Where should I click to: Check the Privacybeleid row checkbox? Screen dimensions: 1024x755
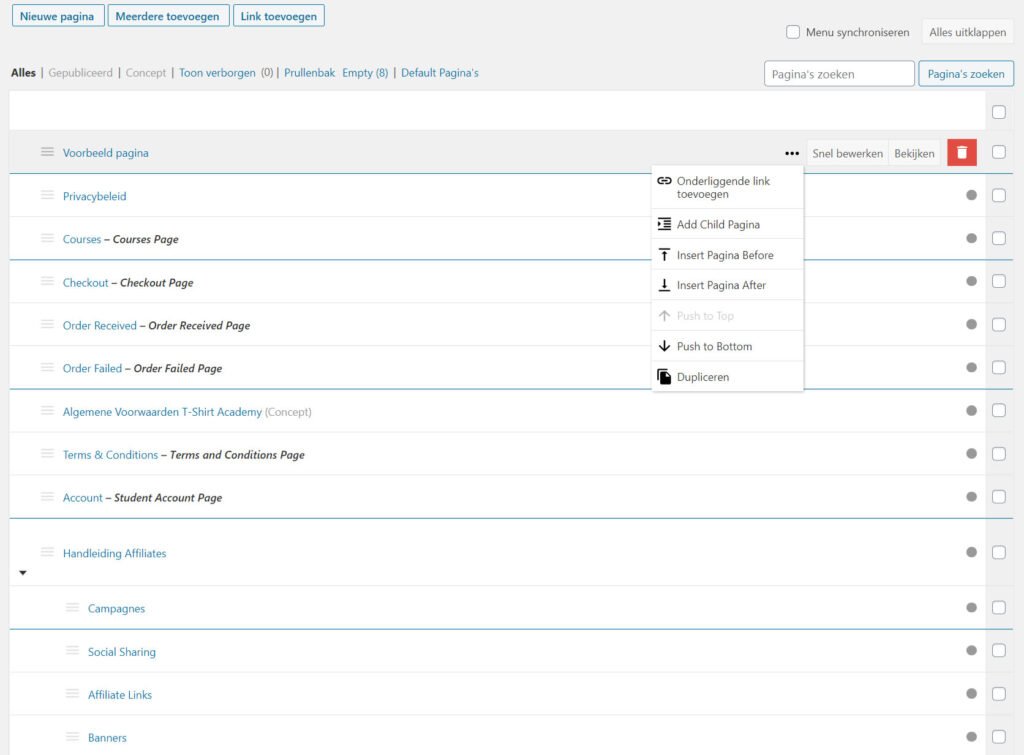click(999, 195)
